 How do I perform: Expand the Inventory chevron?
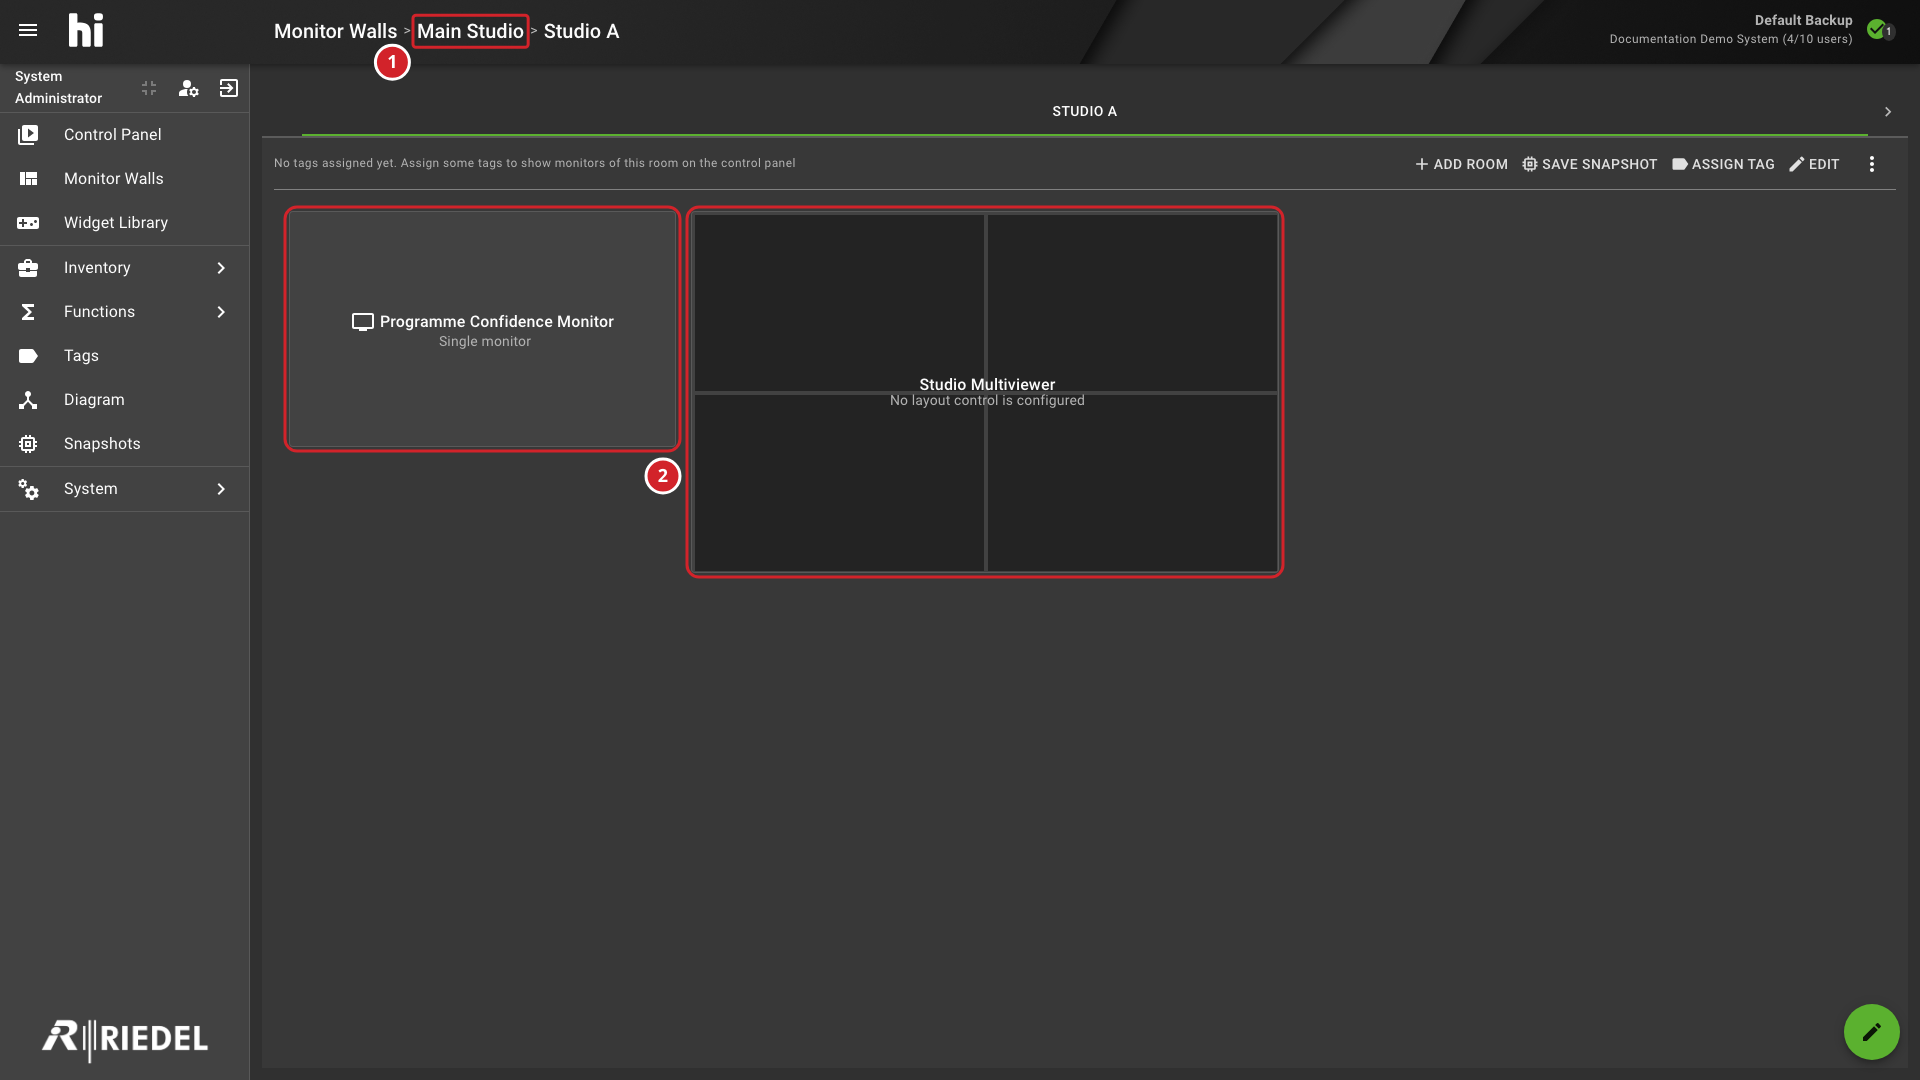coord(221,267)
